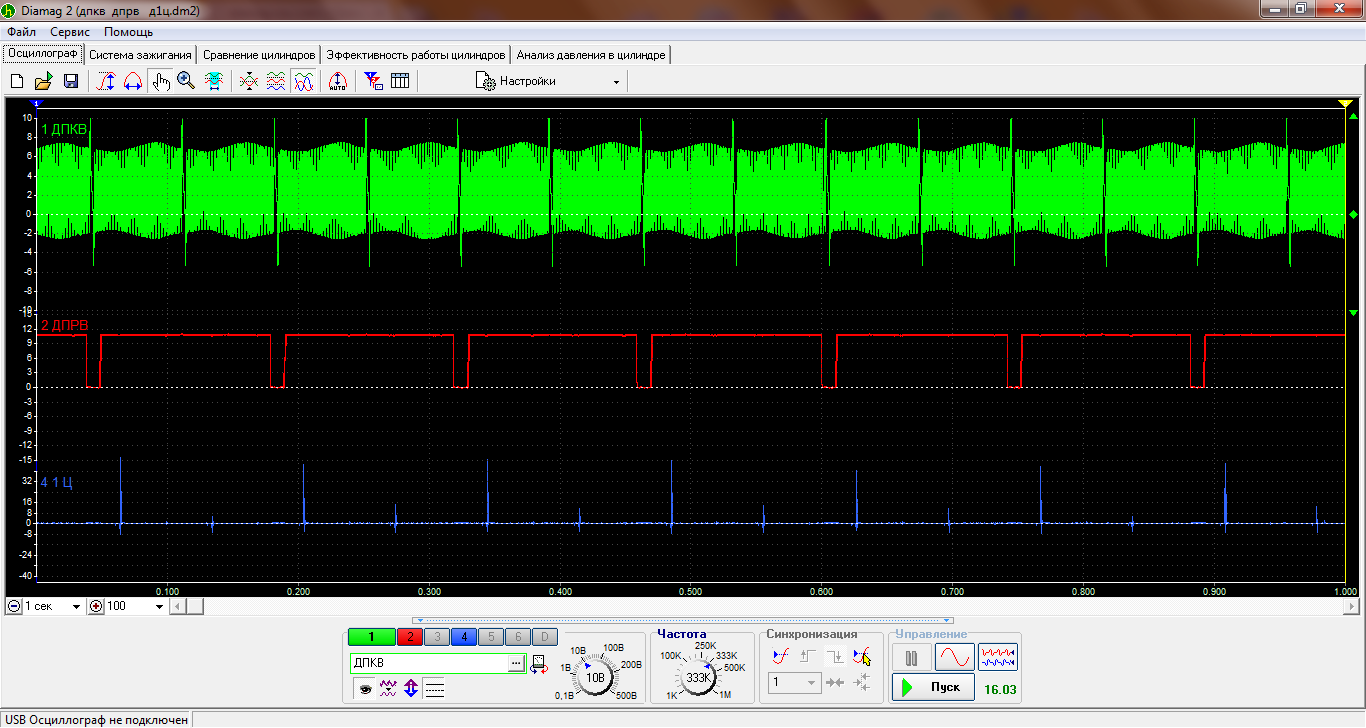Viewport: 1366px width, 728px height.
Task: Click the plus zoom-in button near 100
Action: (x=96, y=606)
